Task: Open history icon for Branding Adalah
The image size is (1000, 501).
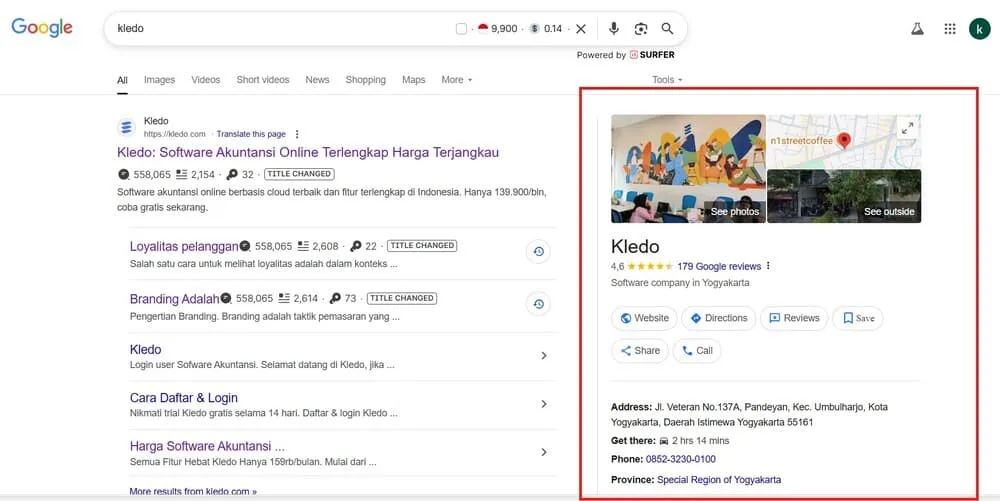Action: coord(538,304)
